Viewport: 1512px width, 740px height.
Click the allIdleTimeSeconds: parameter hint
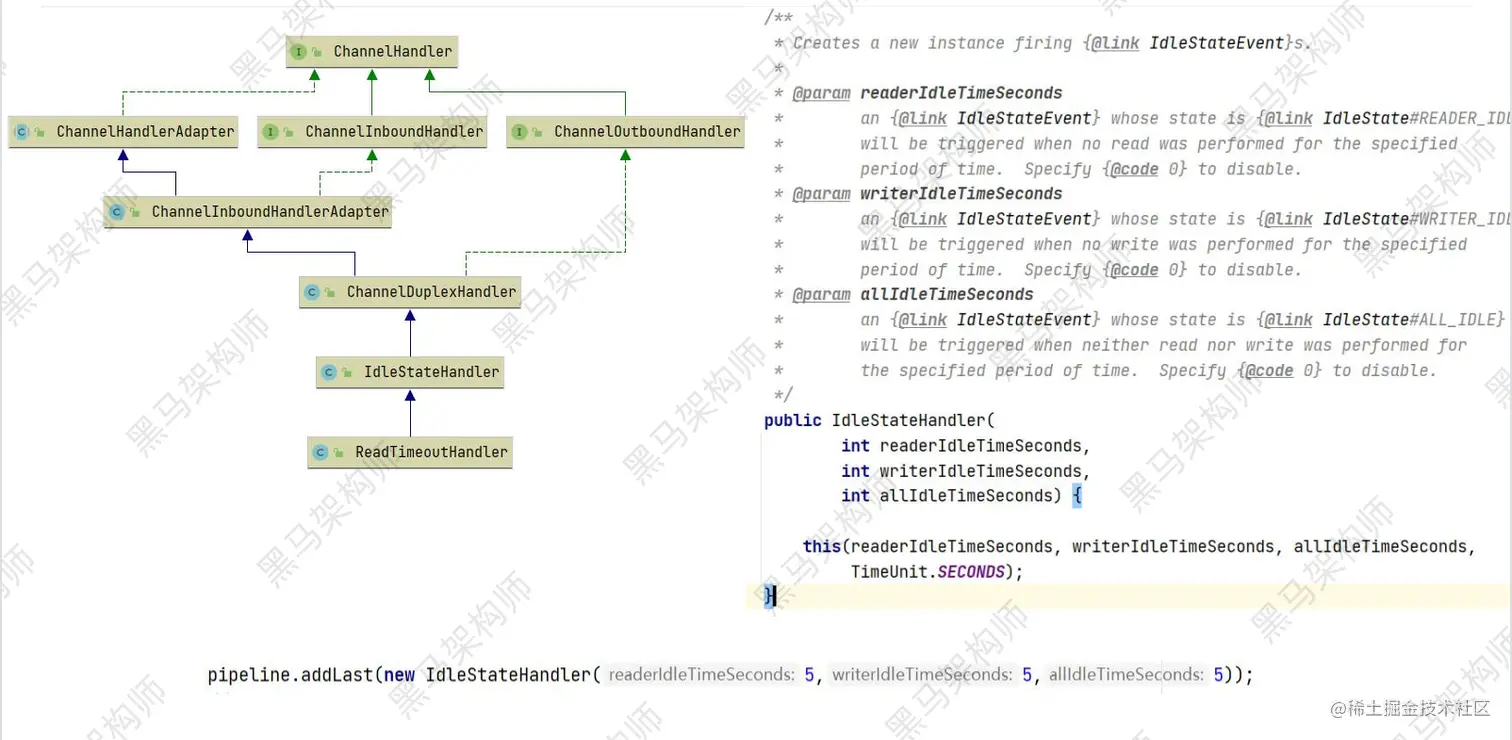click(x=1126, y=675)
